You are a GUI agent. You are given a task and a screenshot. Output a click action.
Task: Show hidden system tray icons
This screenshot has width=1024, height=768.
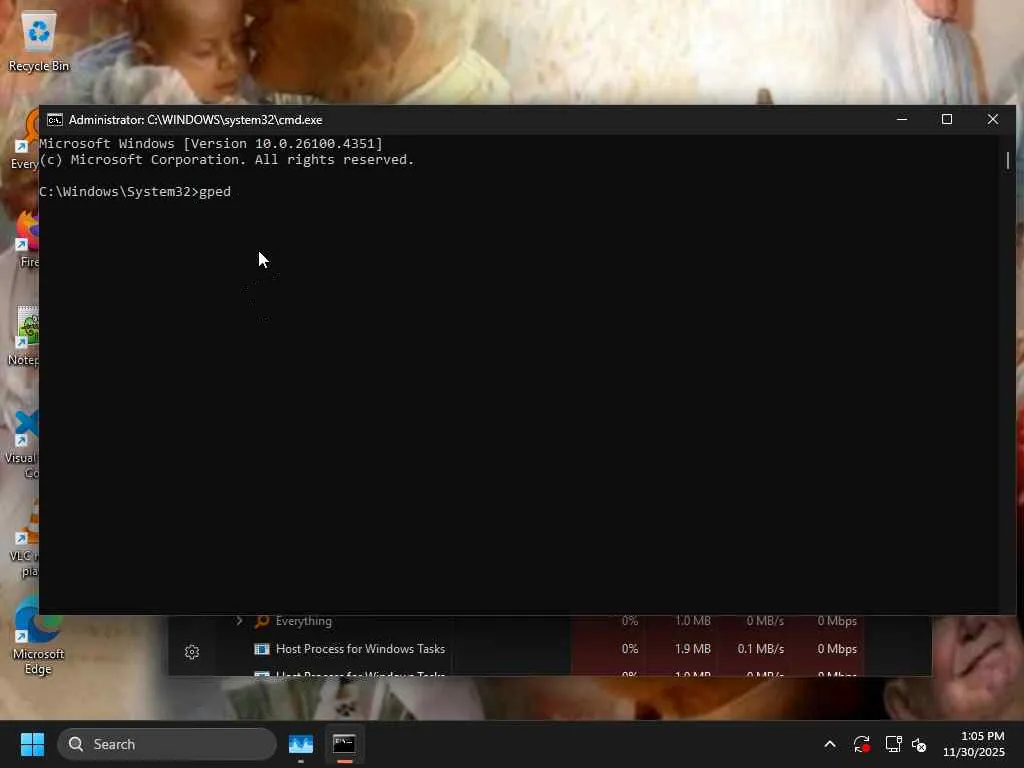pos(830,744)
